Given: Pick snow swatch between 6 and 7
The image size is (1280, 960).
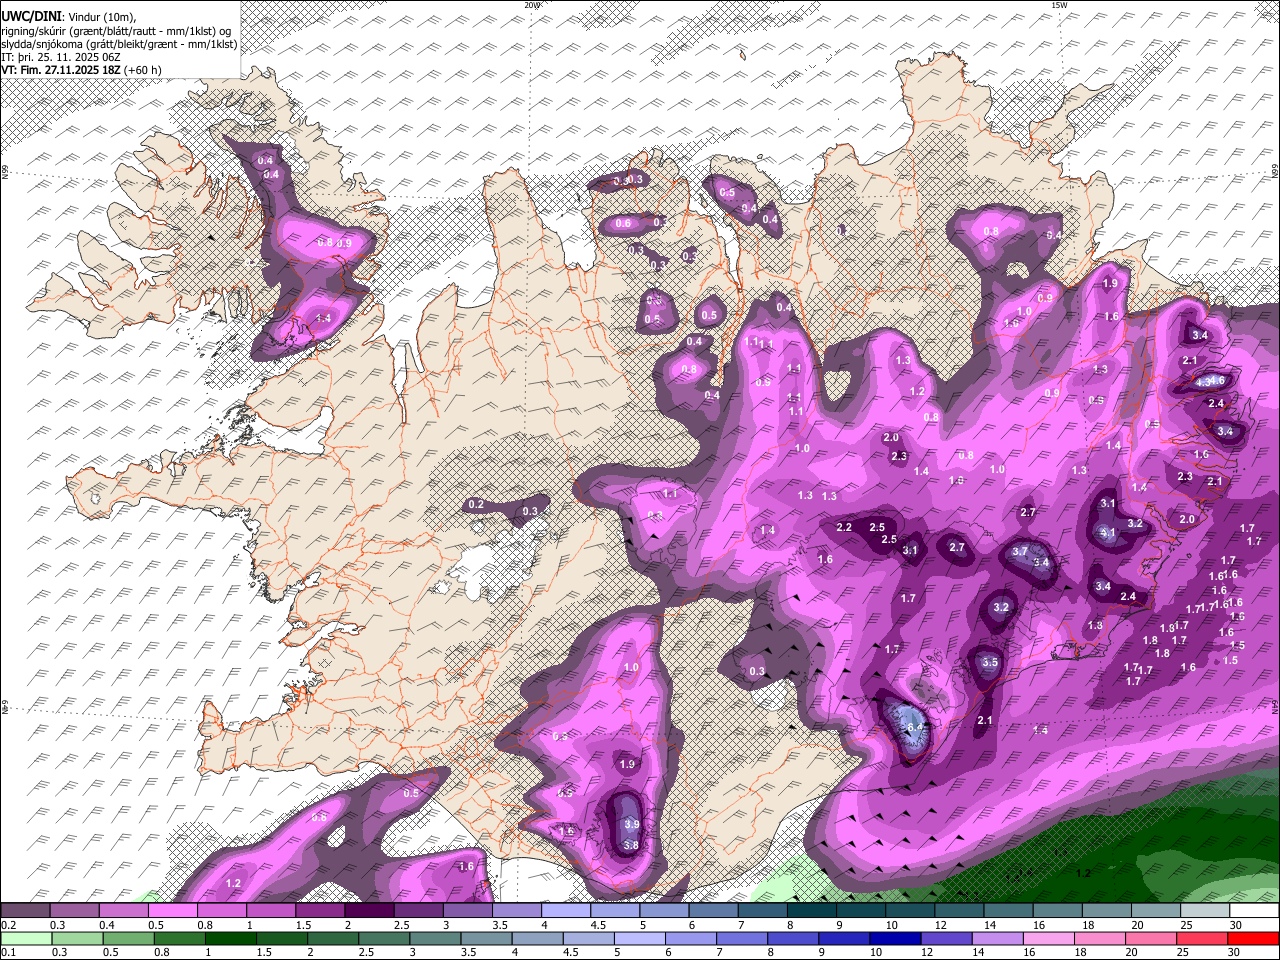Looking at the screenshot, I should click(713, 911).
